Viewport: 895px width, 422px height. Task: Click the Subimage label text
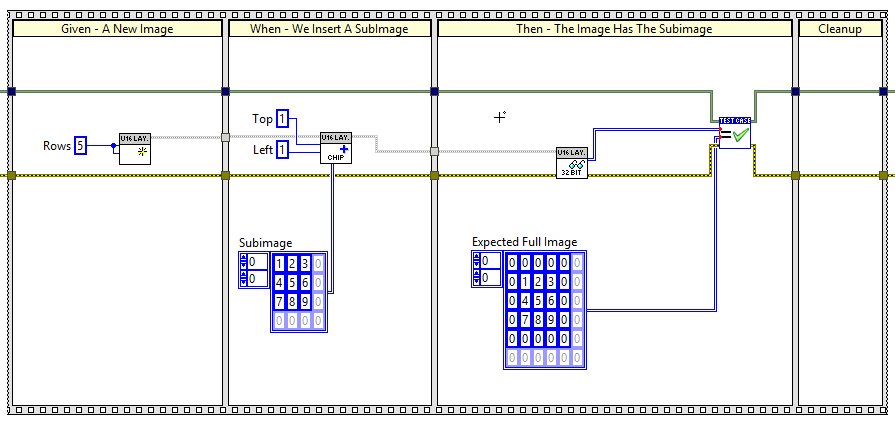tap(266, 243)
